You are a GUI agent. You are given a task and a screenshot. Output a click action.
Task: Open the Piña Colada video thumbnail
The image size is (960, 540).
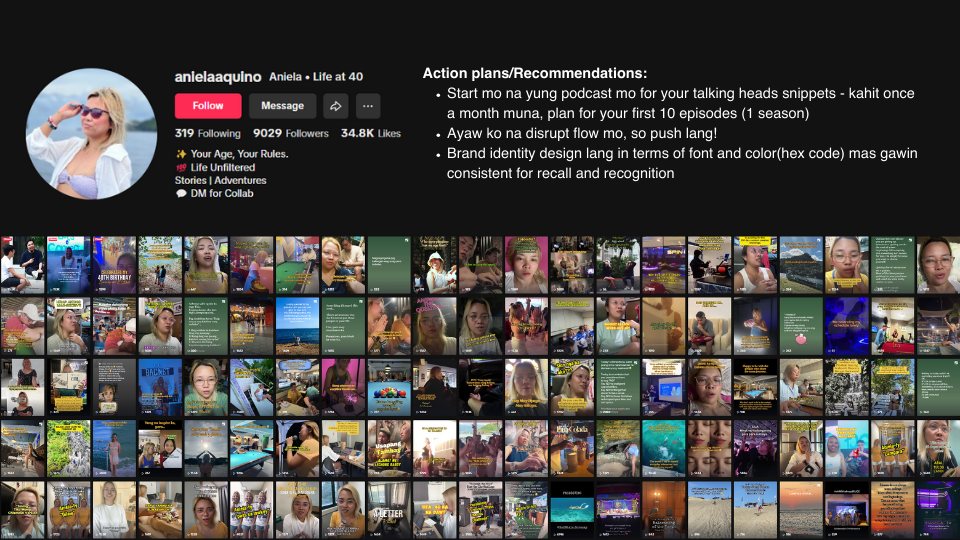571,448
